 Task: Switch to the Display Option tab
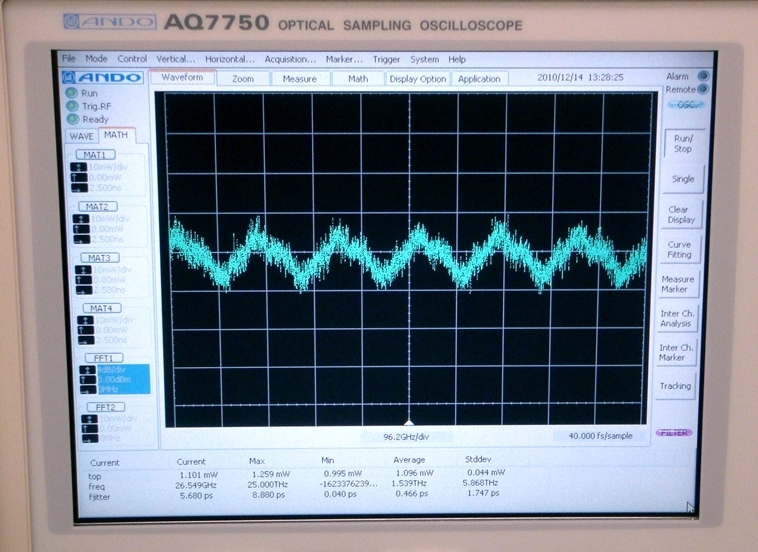click(x=418, y=79)
